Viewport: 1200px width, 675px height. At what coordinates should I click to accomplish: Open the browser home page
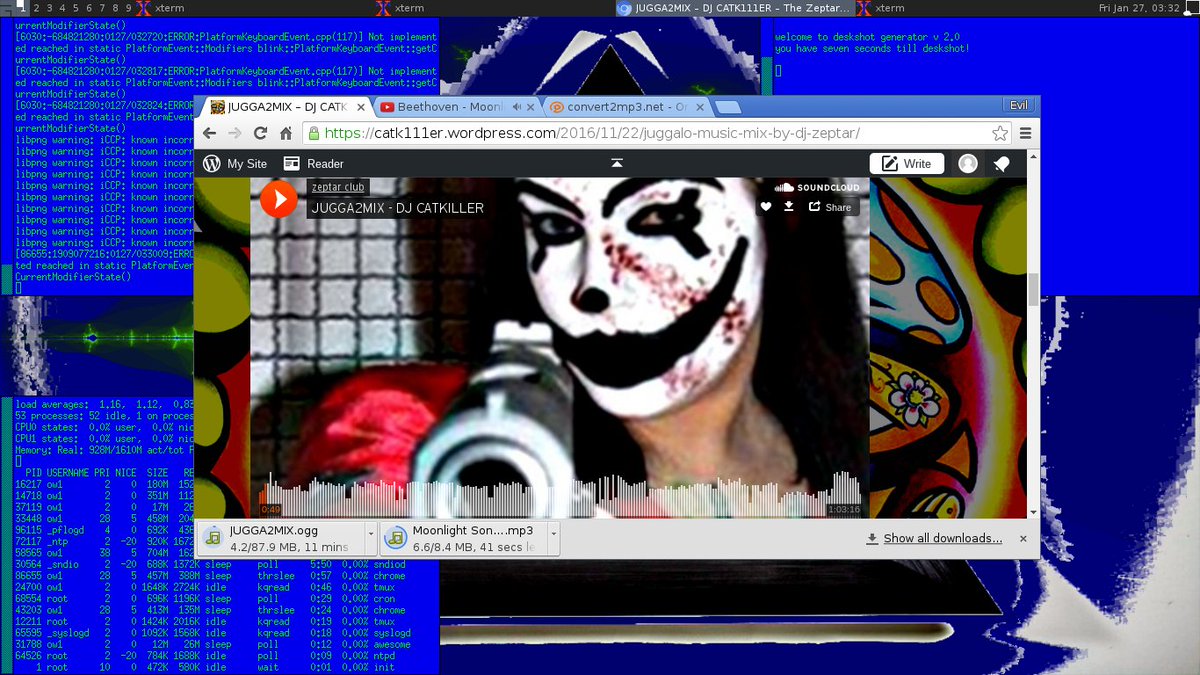[285, 133]
